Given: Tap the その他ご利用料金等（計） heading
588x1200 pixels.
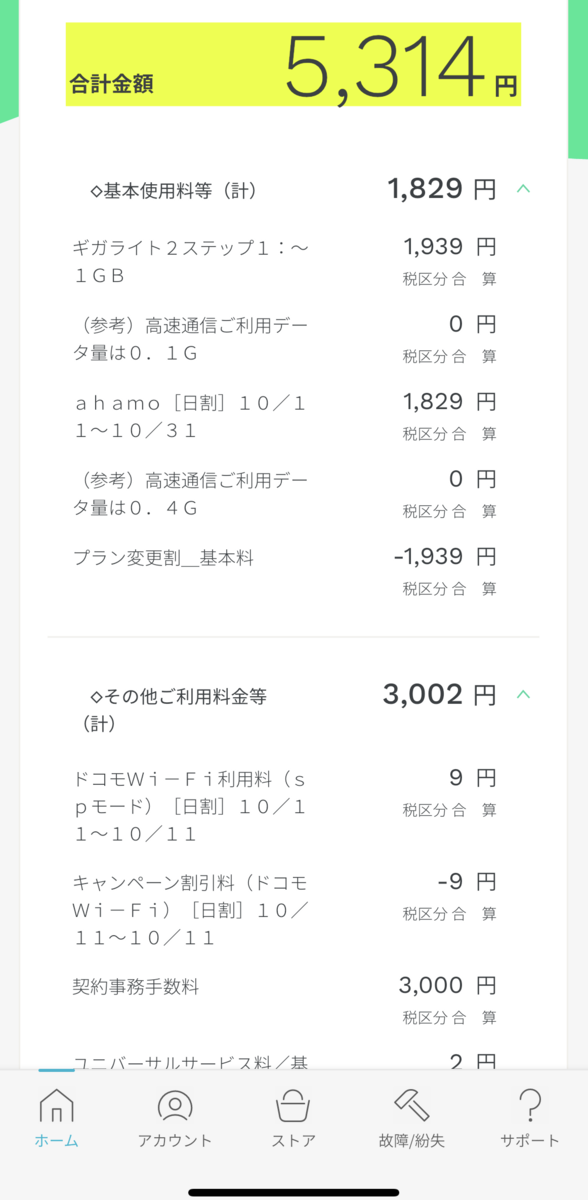Looking at the screenshot, I should click(x=170, y=709).
